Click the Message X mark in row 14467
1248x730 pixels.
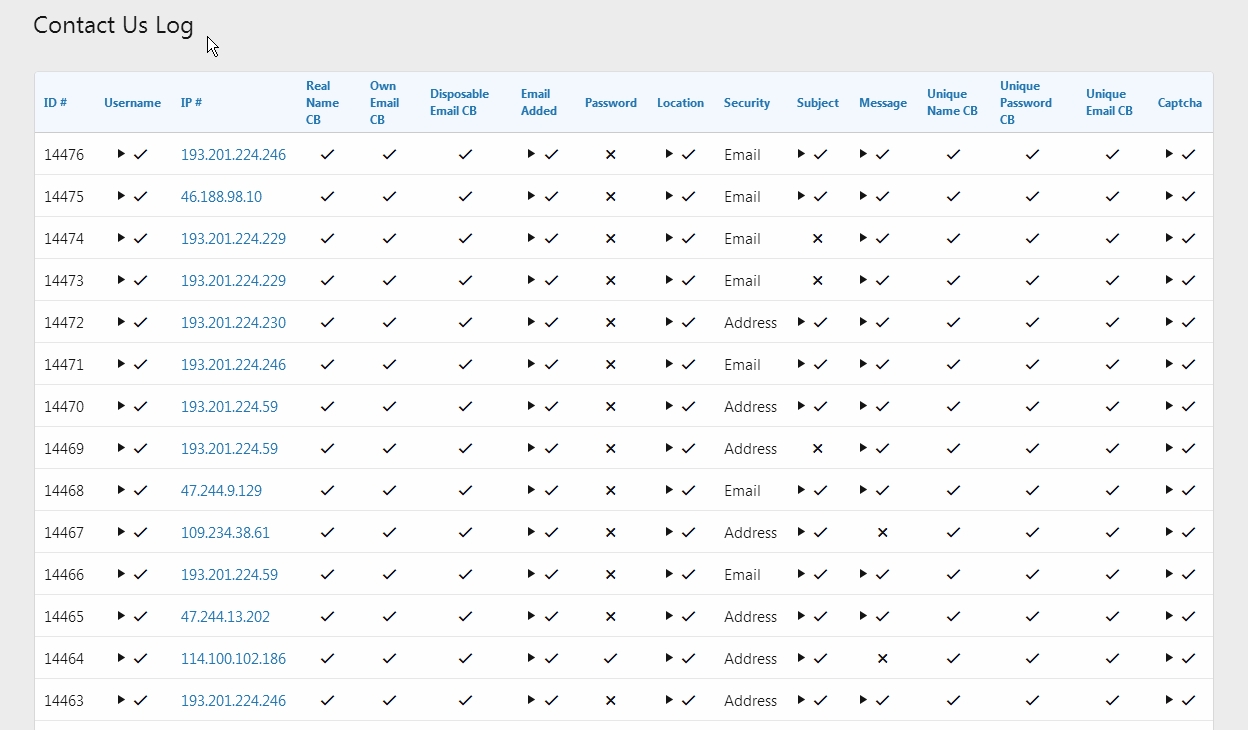[x=882, y=533]
